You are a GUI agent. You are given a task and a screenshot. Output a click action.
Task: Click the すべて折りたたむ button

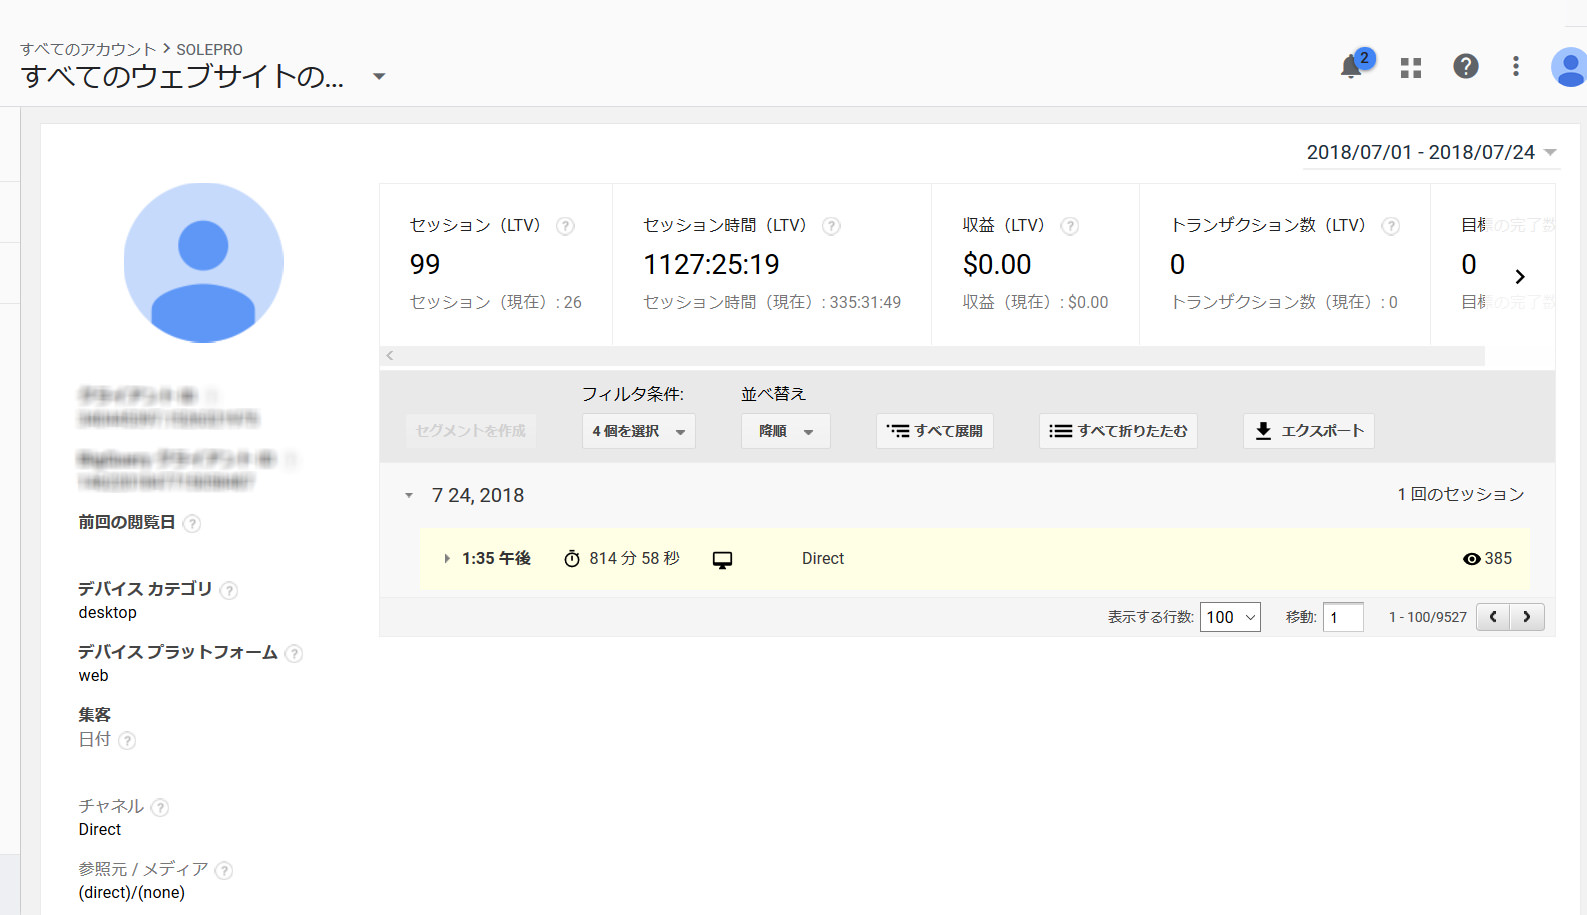[x=1117, y=431]
